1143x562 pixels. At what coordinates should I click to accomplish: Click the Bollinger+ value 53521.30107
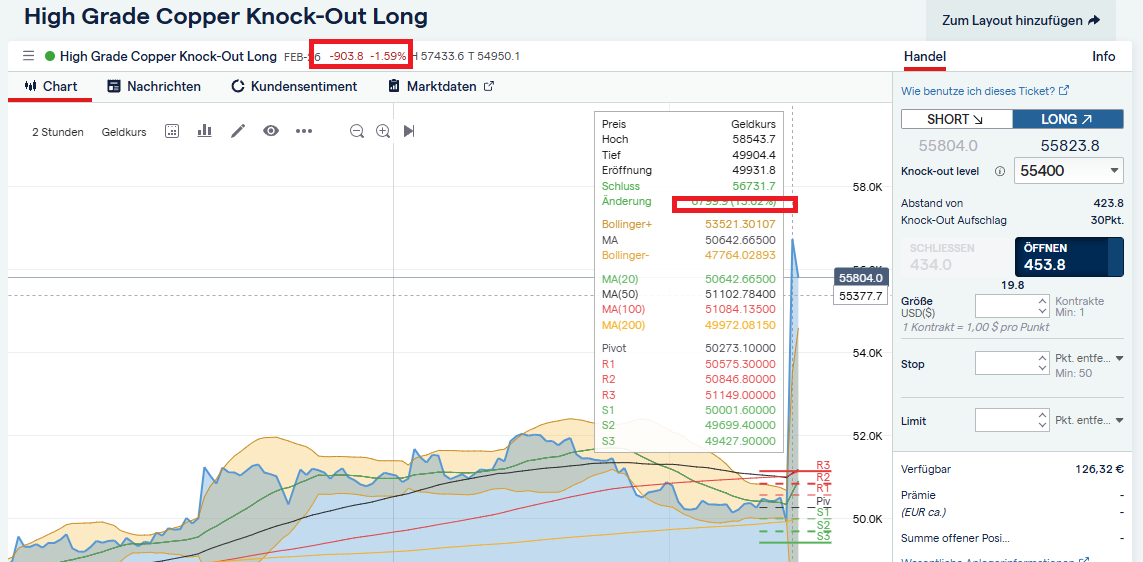click(741, 225)
